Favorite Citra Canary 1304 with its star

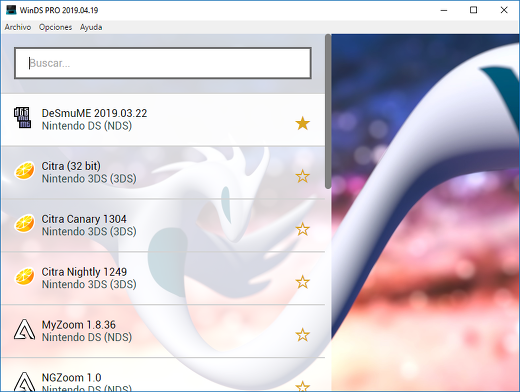tap(302, 229)
